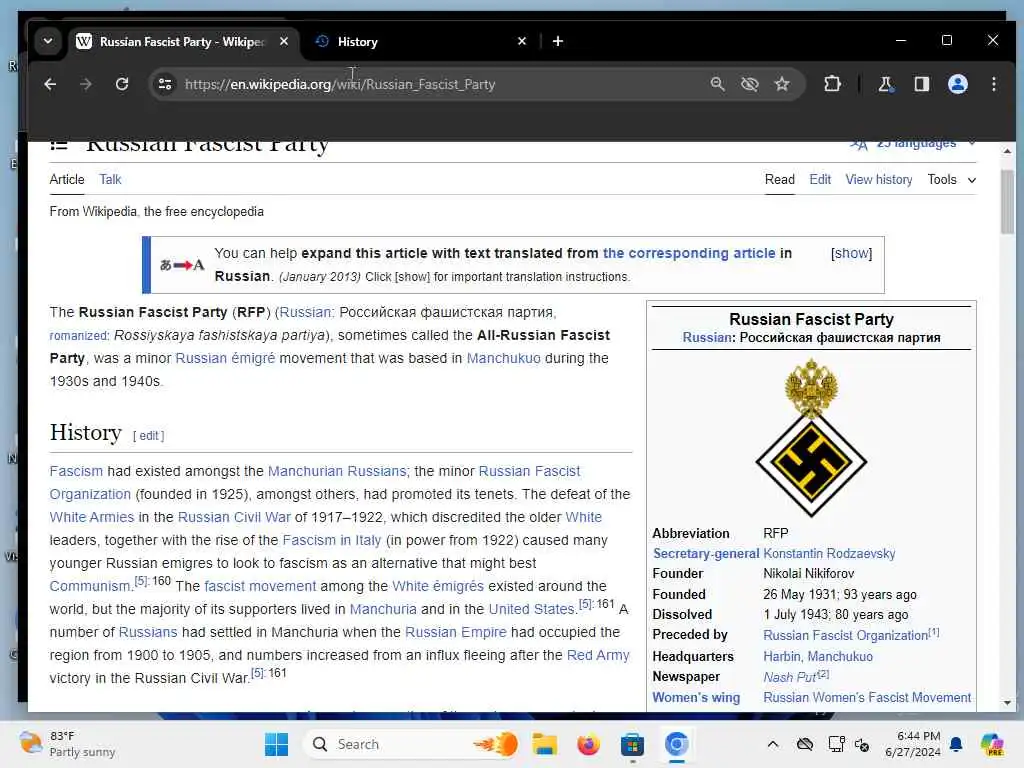Screen dimensions: 1024x768
Task: Open the White émigrés link
Action: [438, 586]
